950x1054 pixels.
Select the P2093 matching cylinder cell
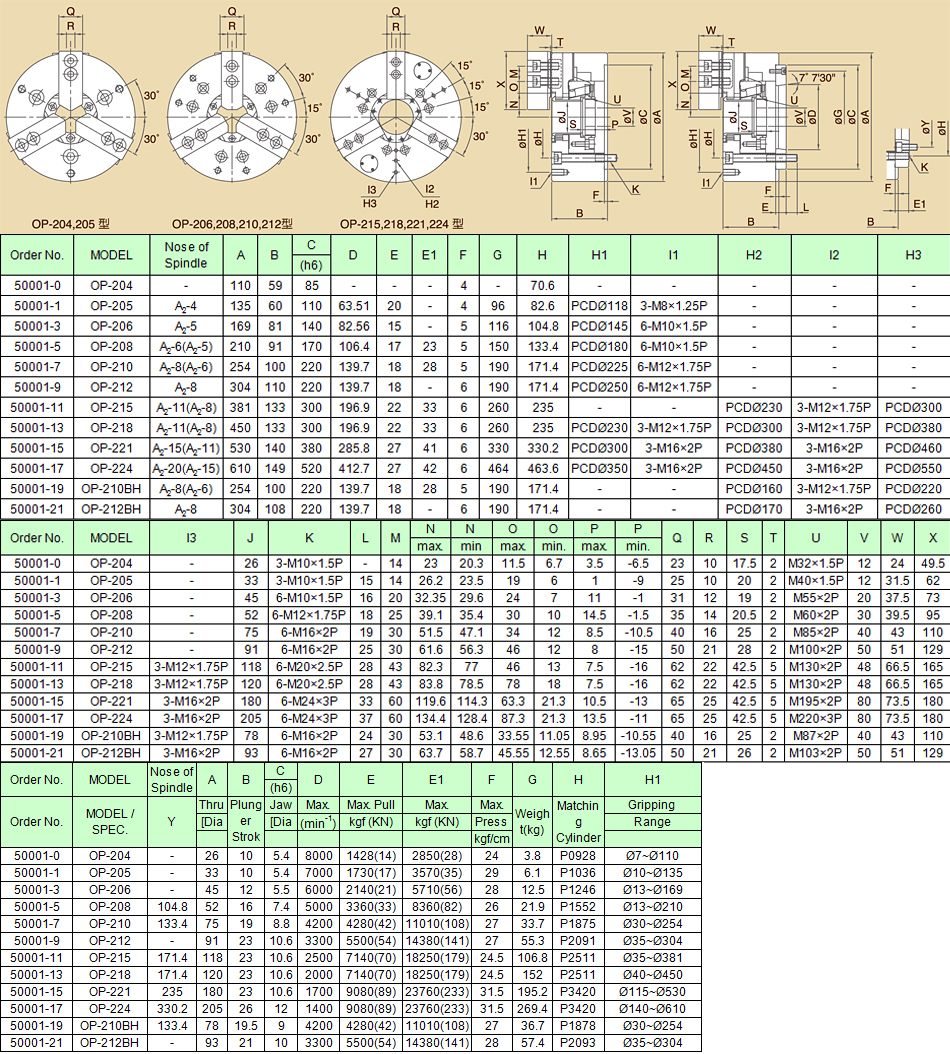[578, 1043]
